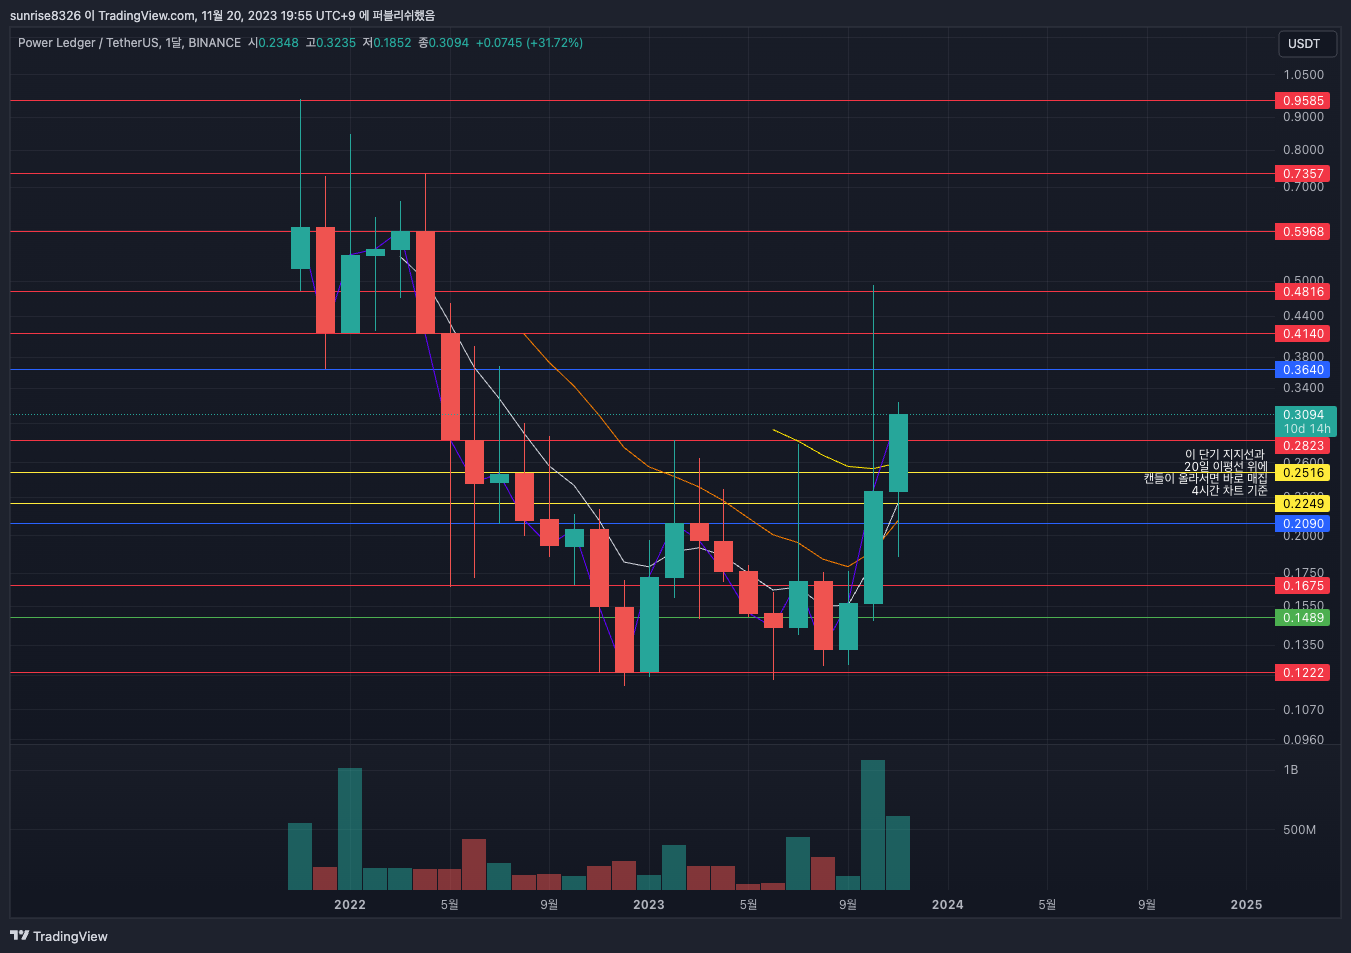The height and width of the screenshot is (953, 1351).
Task: Click the open value 시0.2348
Action: click(273, 43)
